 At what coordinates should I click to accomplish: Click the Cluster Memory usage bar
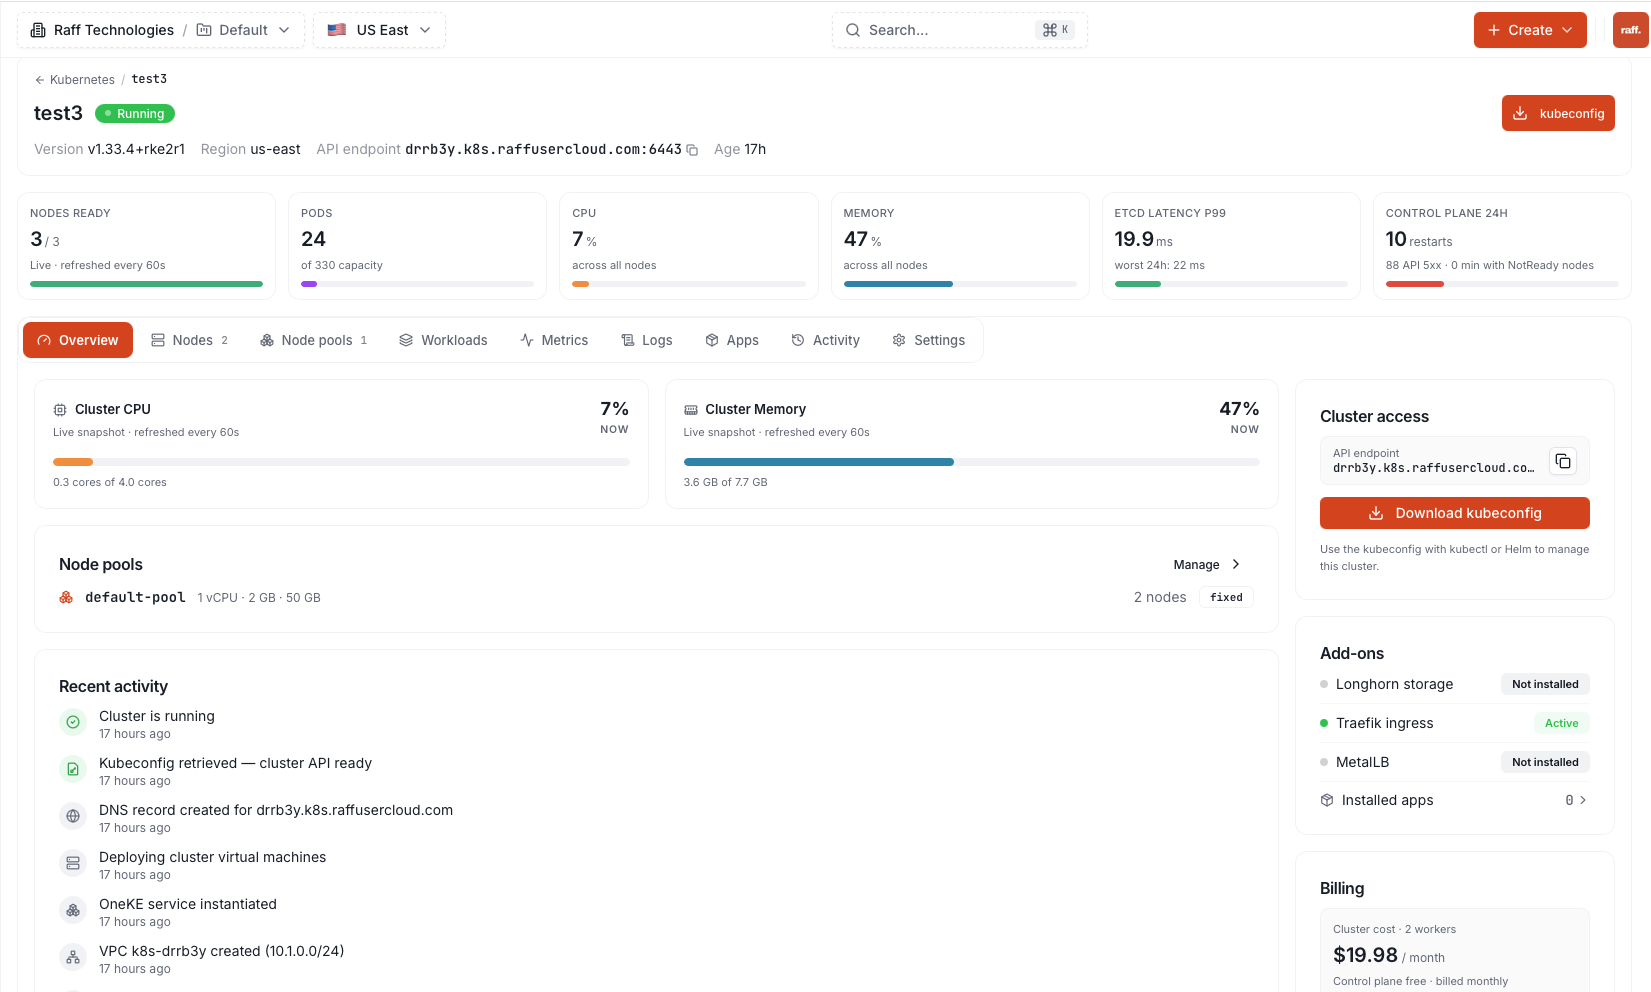972,462
